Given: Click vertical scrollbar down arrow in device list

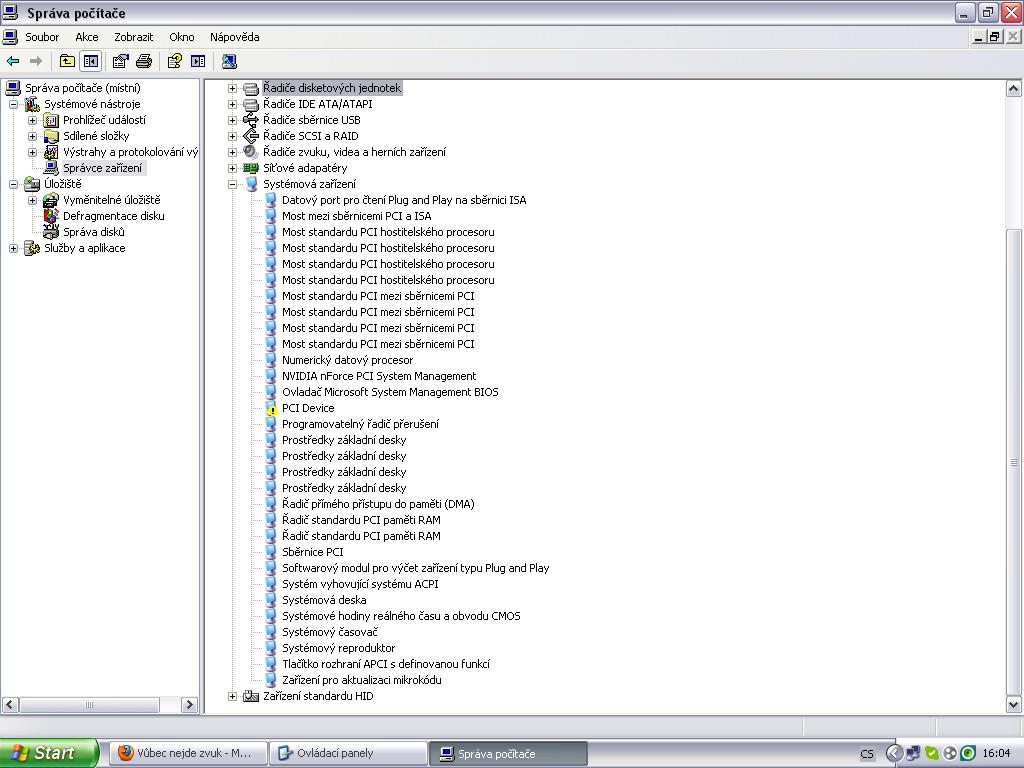Looking at the screenshot, I should [x=1013, y=705].
